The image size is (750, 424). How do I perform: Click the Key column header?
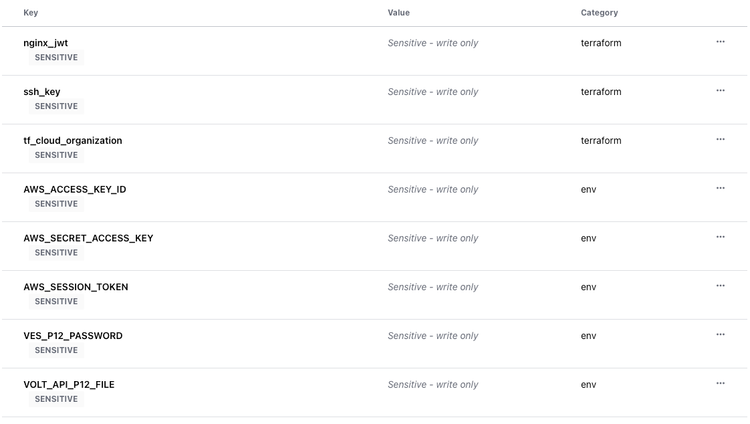click(31, 13)
